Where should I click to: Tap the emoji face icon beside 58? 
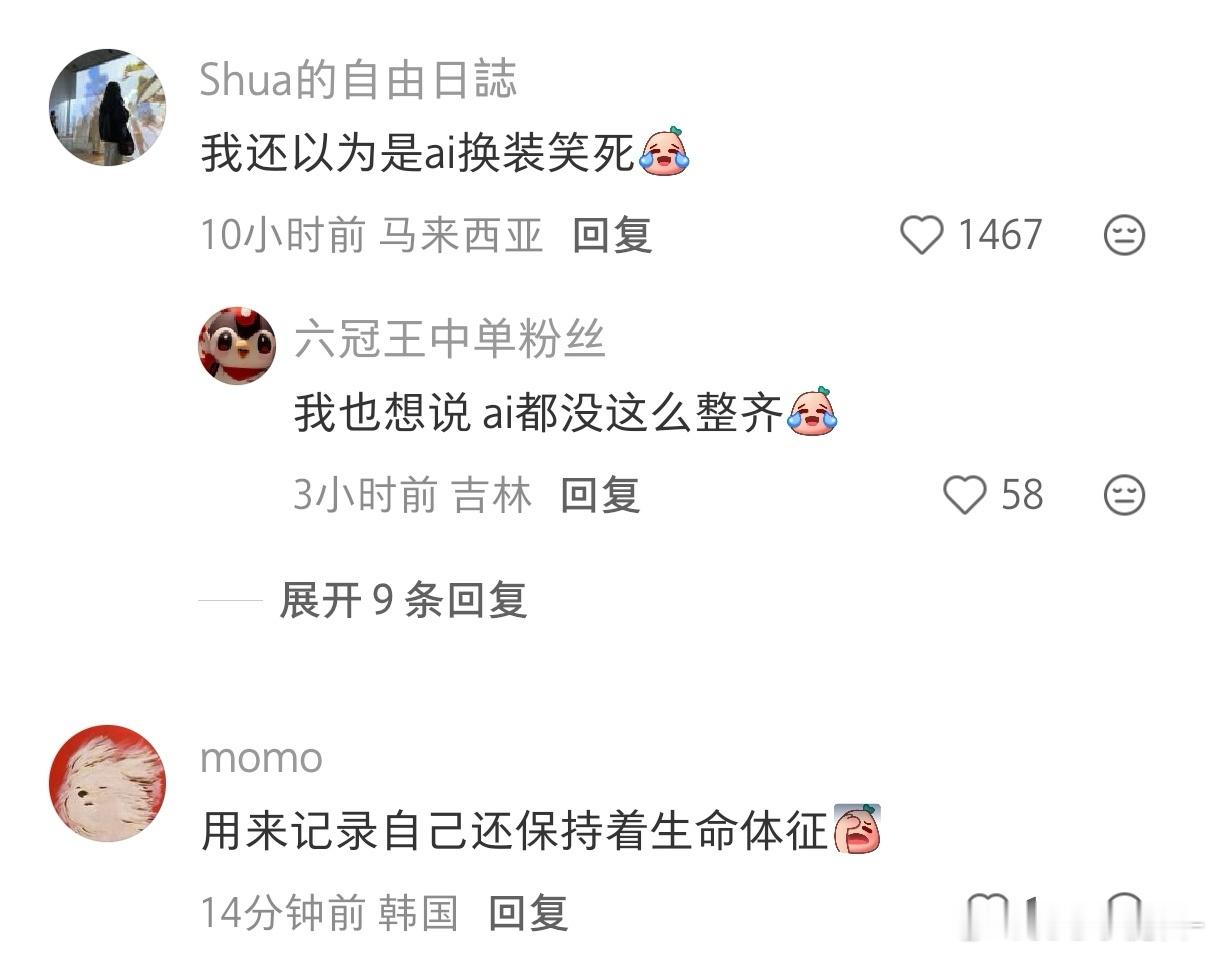coord(1124,495)
